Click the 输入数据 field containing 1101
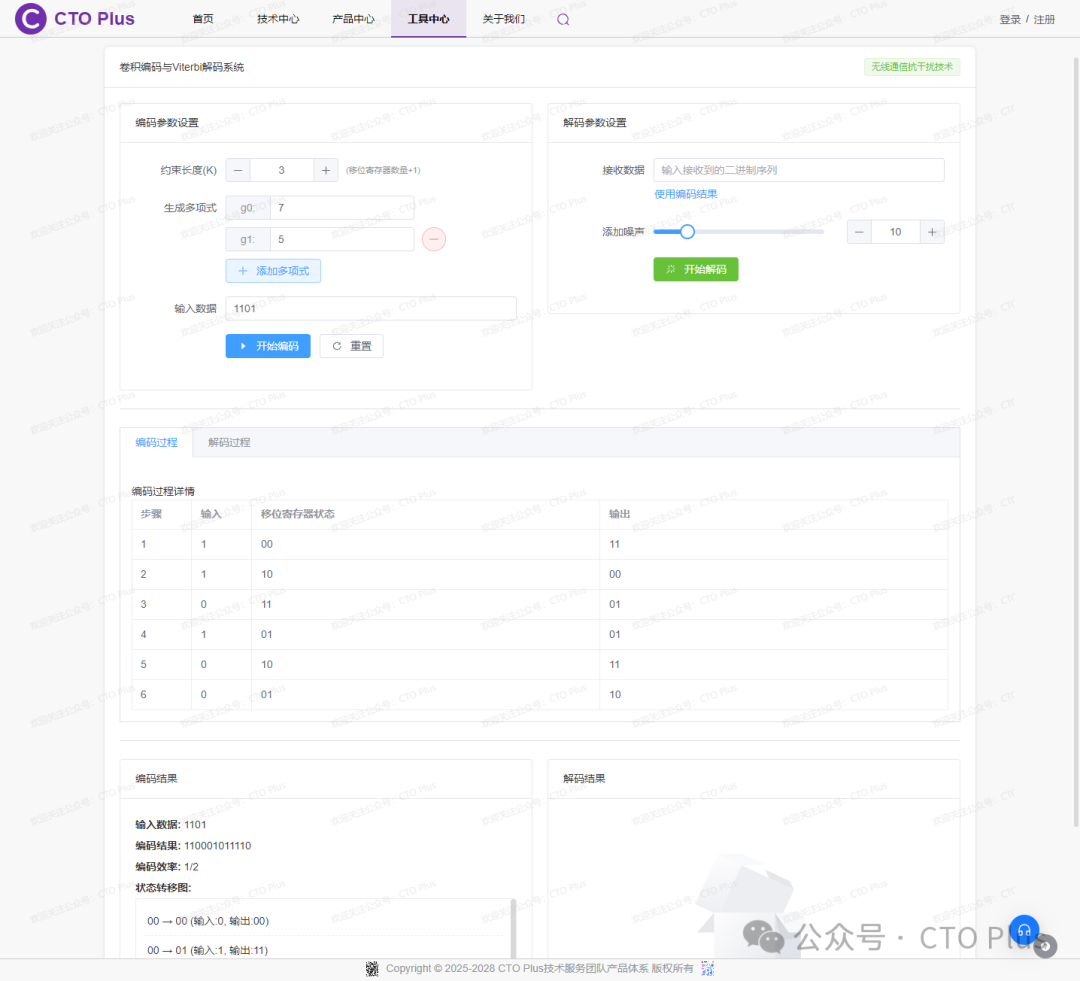 click(371, 309)
